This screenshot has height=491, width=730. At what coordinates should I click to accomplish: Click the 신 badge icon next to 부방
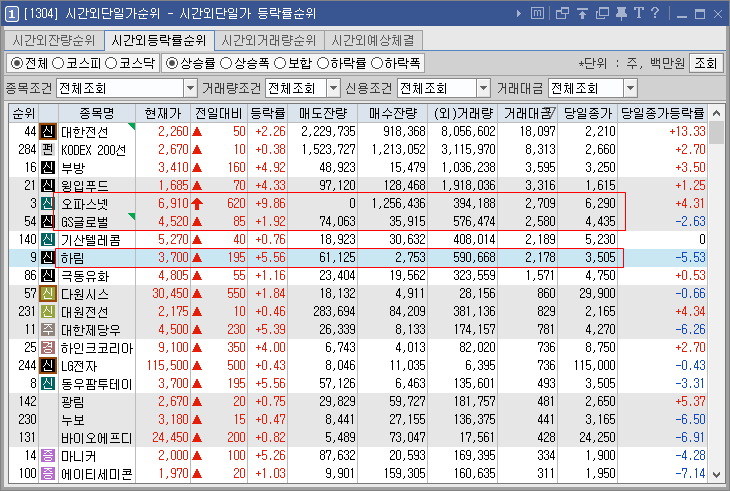click(x=48, y=168)
